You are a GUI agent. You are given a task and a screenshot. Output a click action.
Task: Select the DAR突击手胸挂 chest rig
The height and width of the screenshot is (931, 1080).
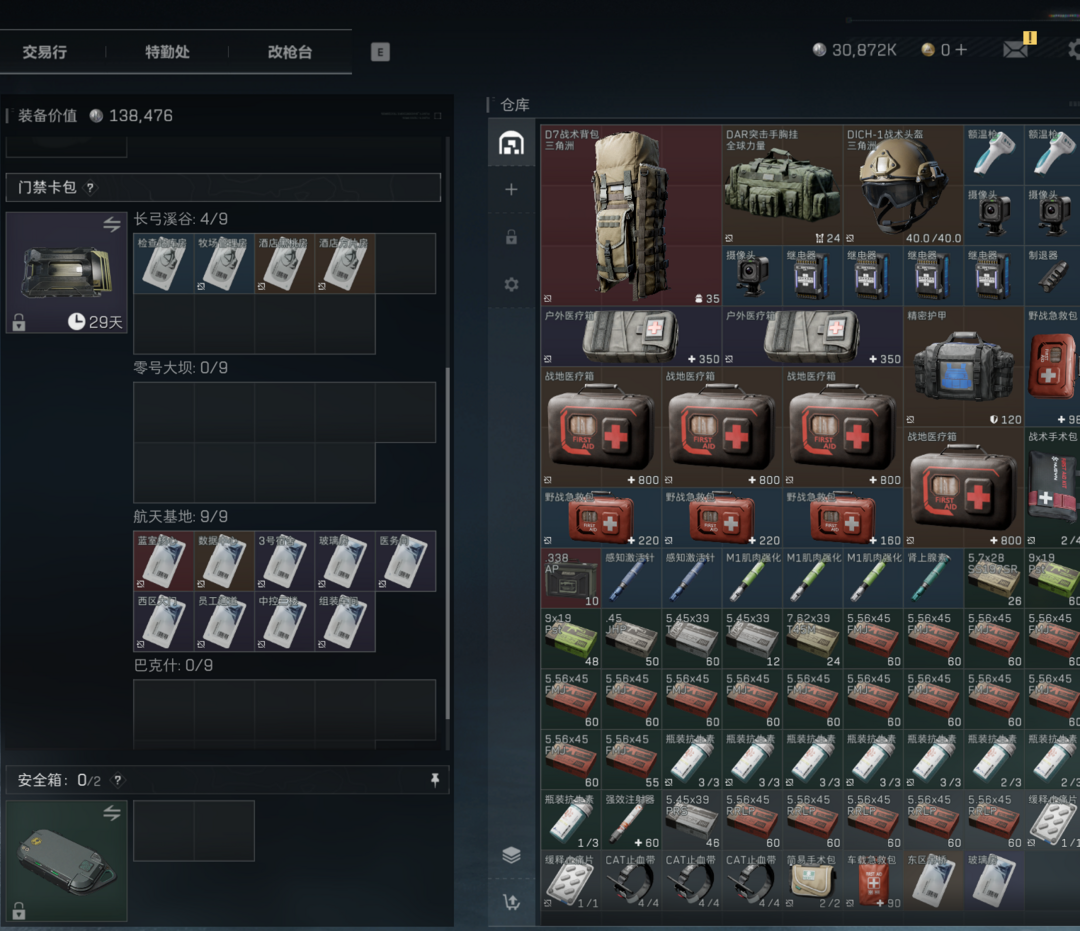point(782,185)
